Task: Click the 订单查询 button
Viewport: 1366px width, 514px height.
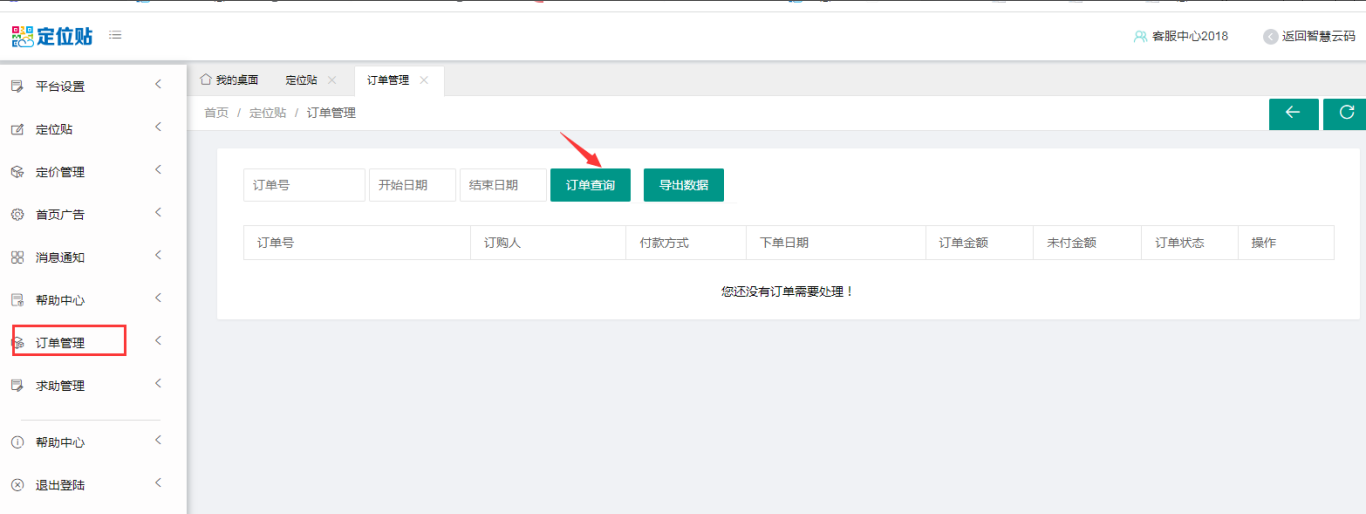Action: click(x=590, y=185)
